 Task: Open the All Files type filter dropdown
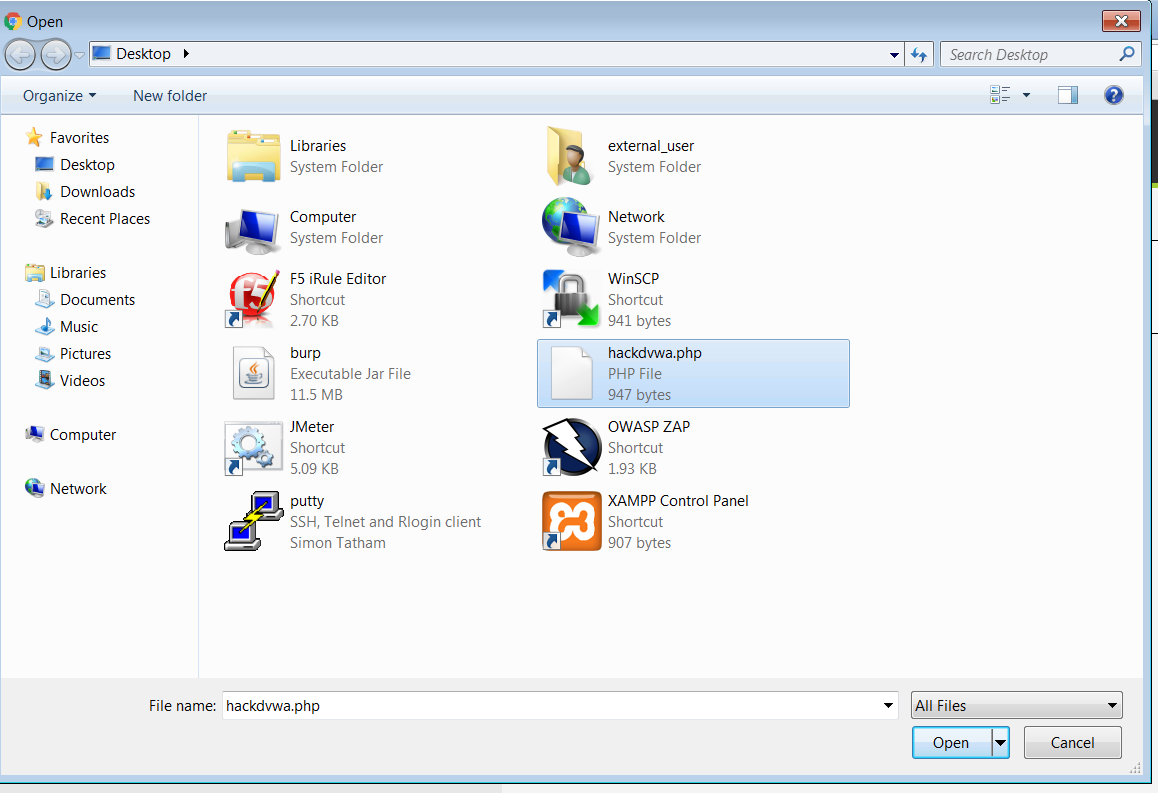coord(1017,705)
